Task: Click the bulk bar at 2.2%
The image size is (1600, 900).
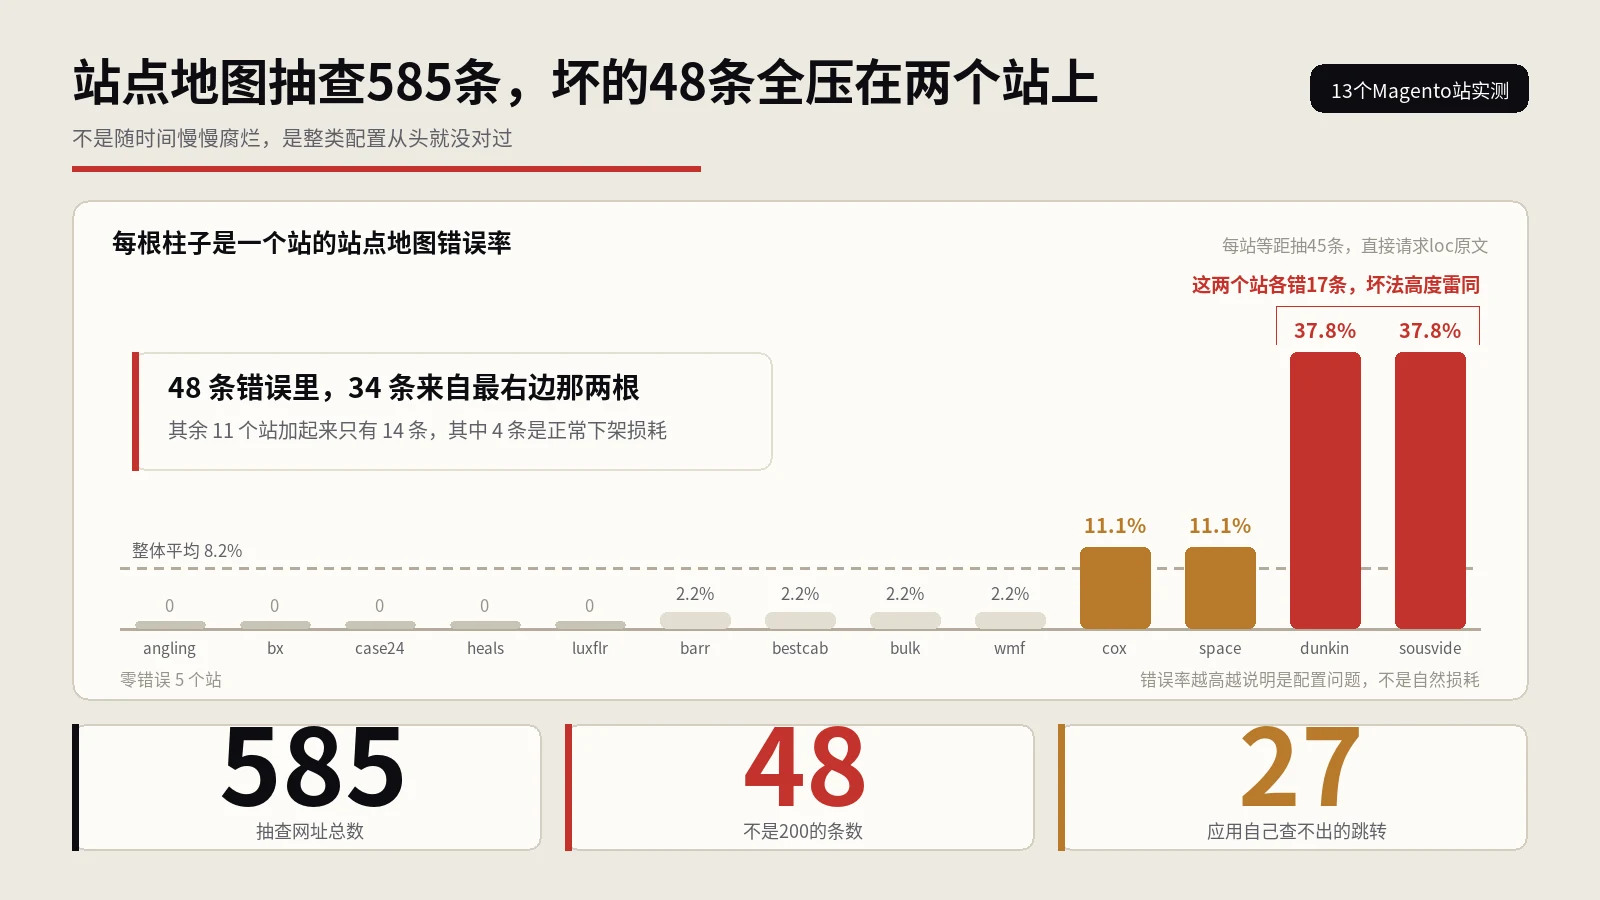Action: click(905, 621)
